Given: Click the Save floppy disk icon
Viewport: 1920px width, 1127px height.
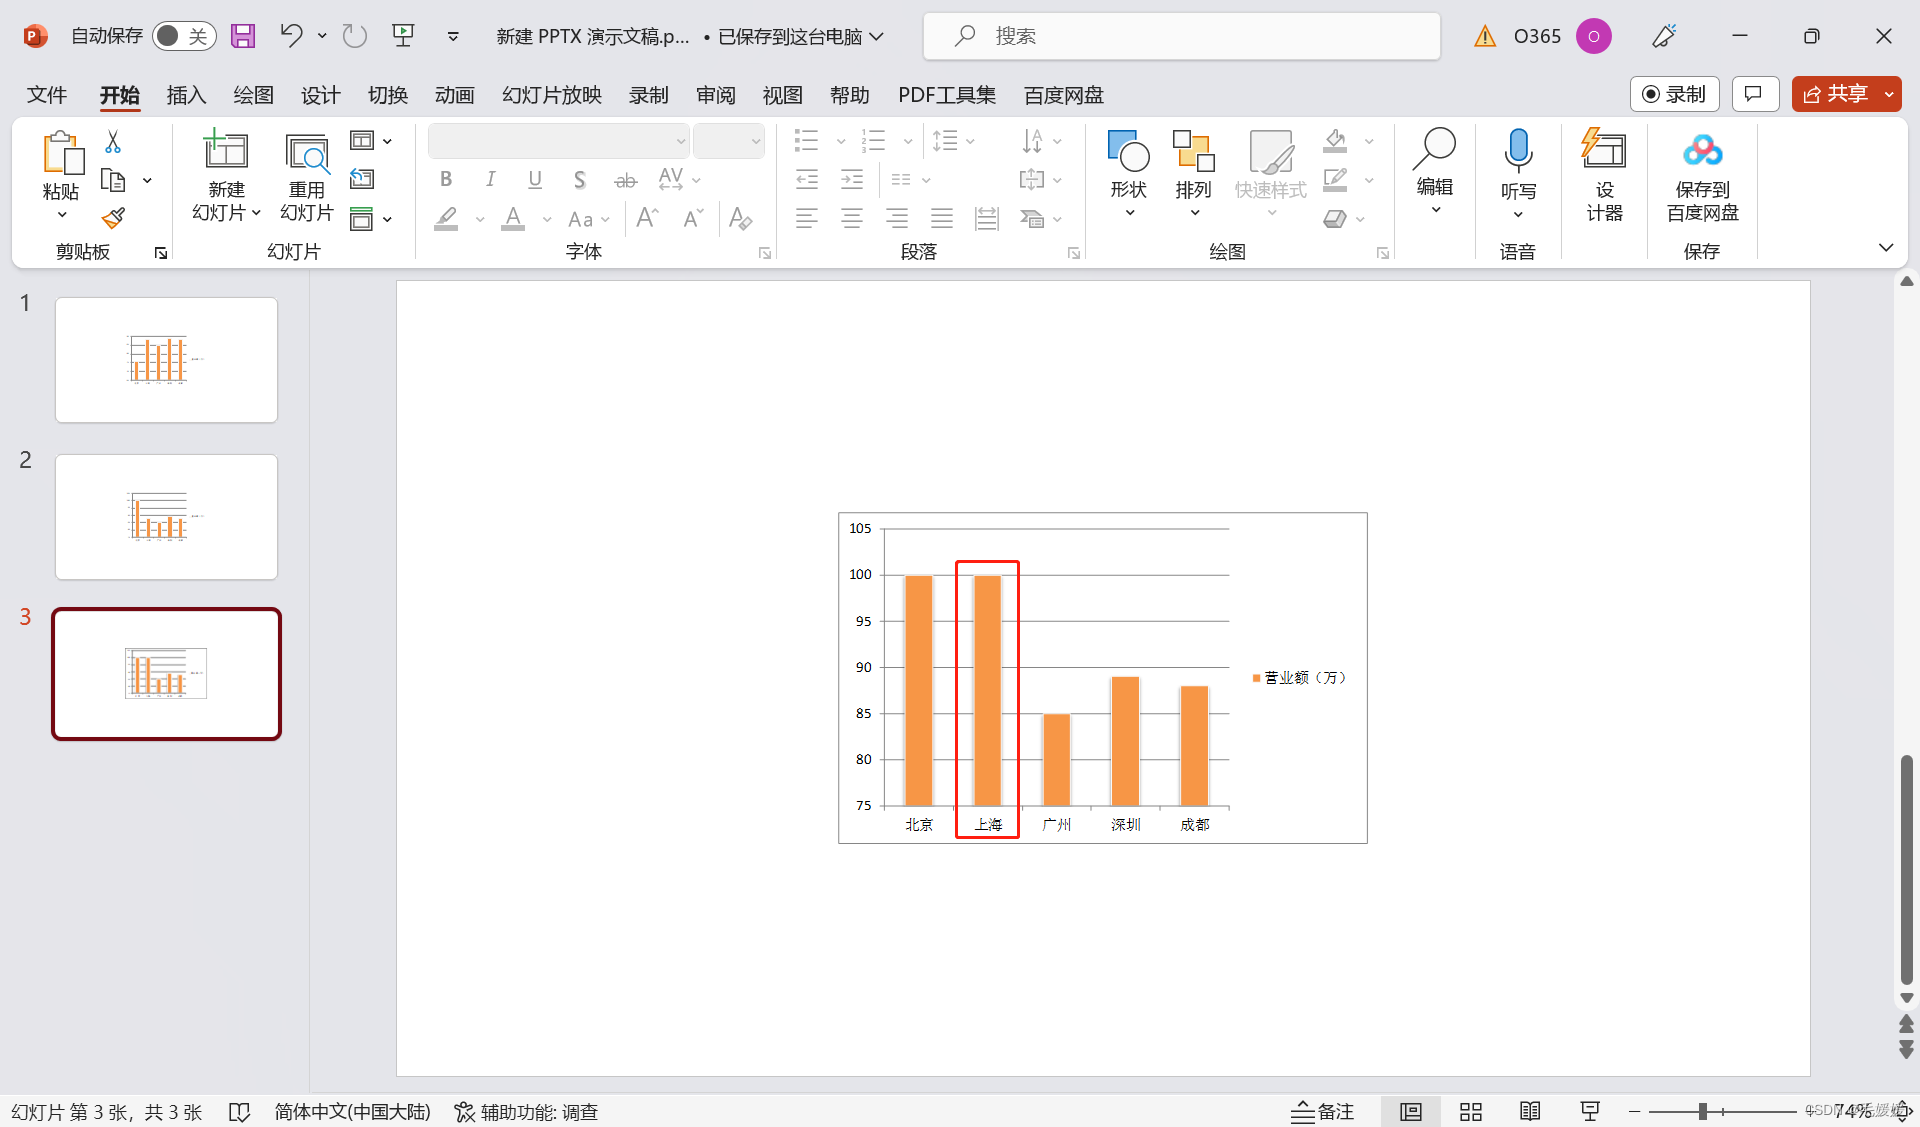Looking at the screenshot, I should pos(243,36).
